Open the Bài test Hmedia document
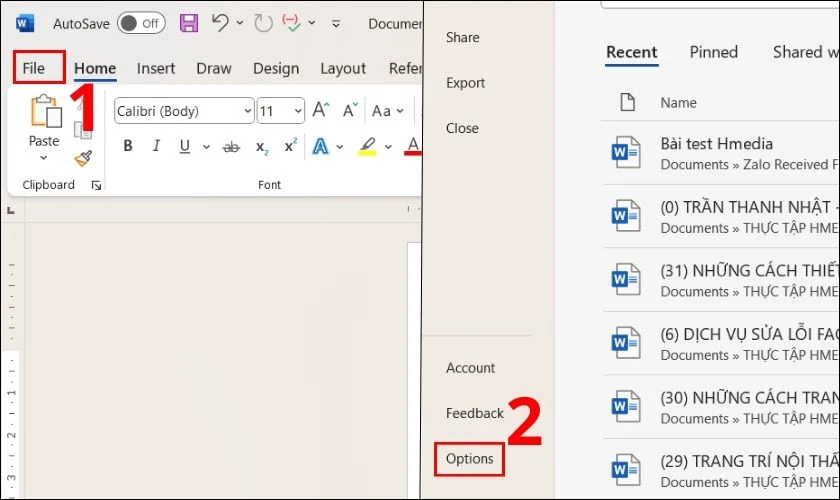The width and height of the screenshot is (840, 500). click(721, 153)
